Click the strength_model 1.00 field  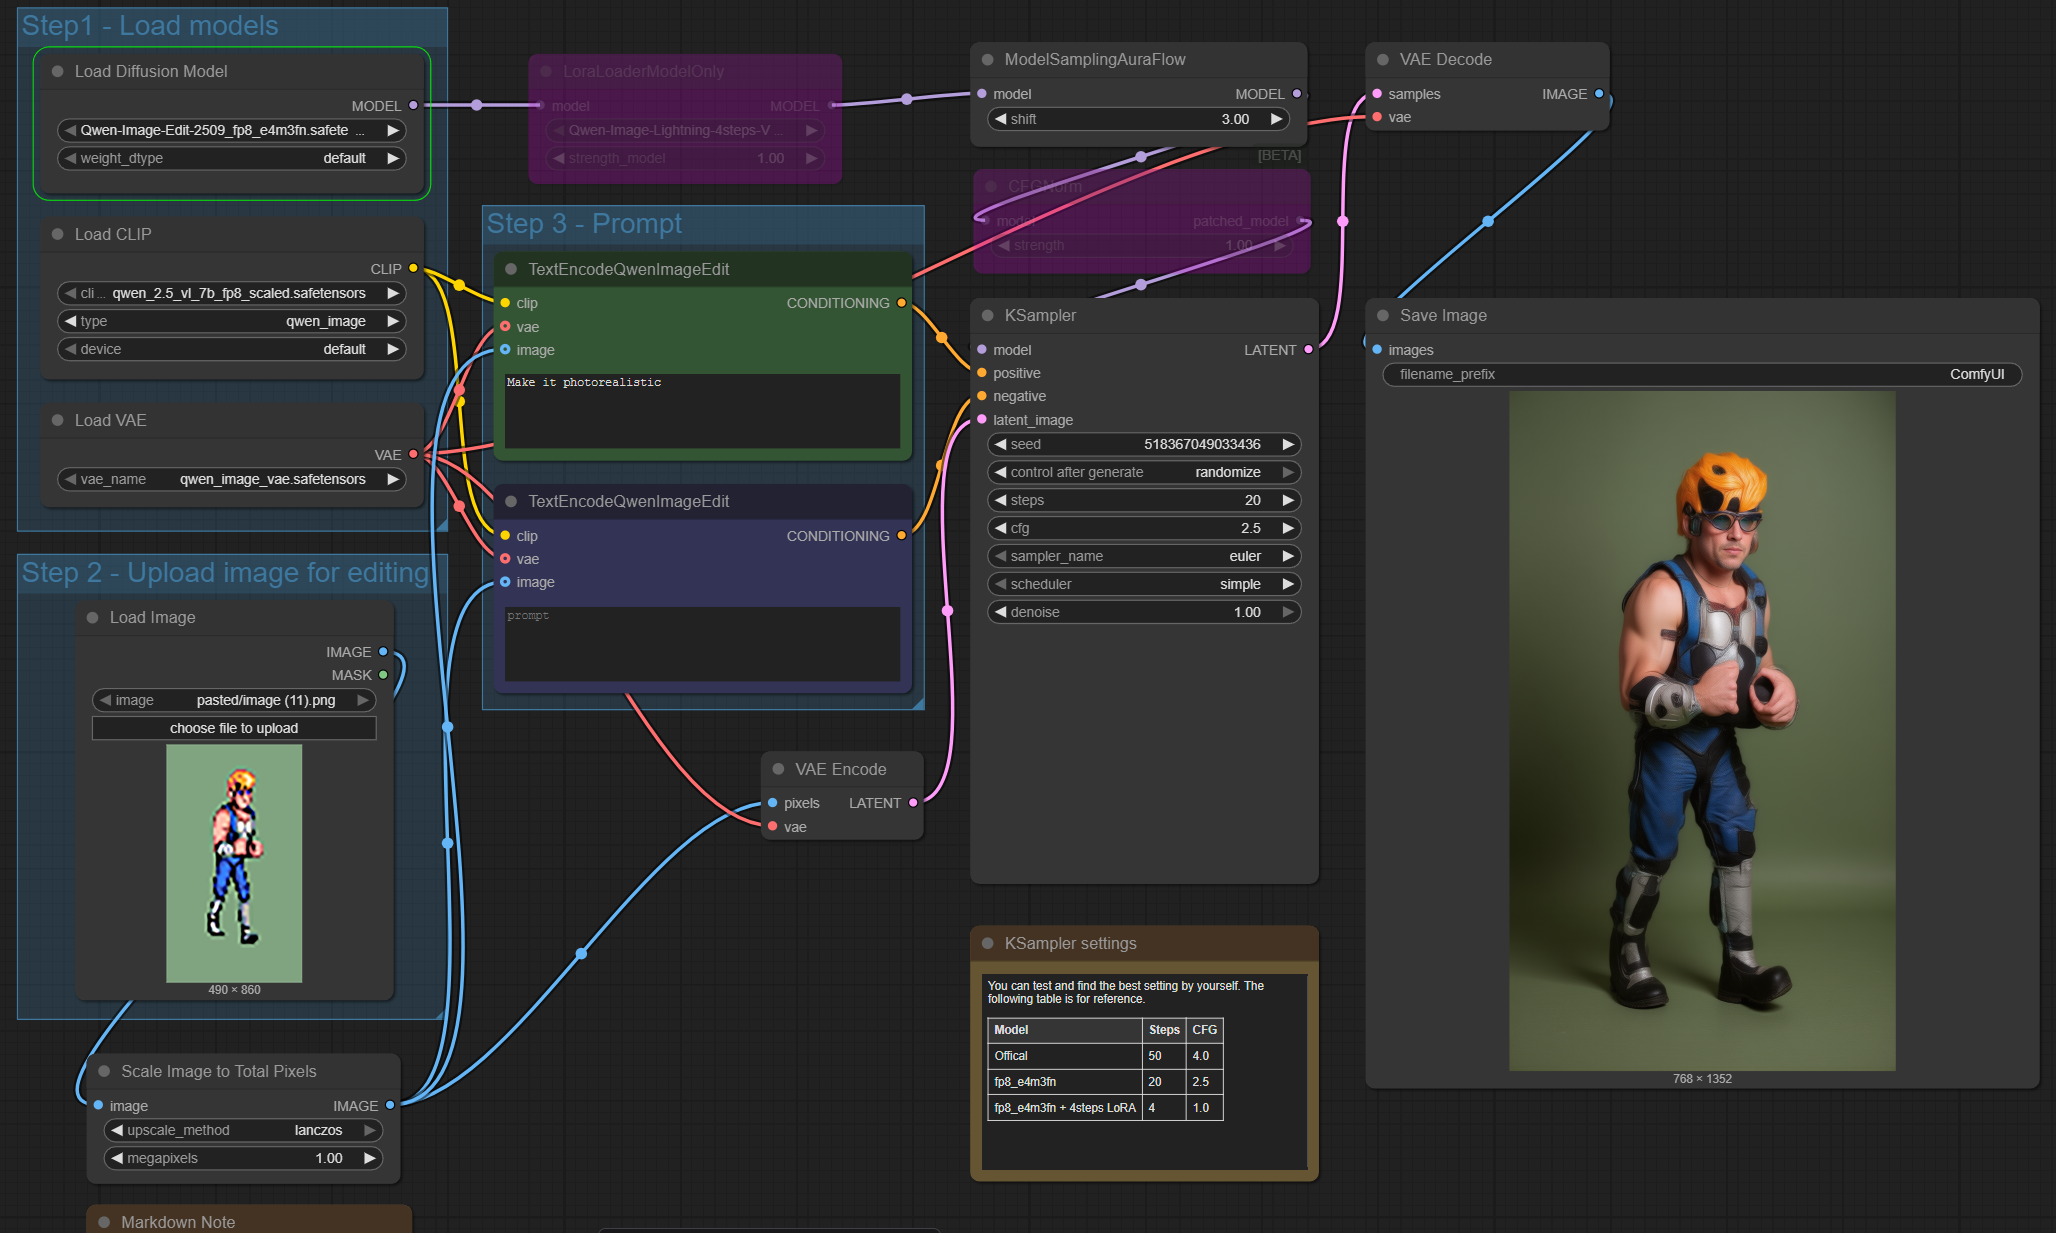[x=685, y=158]
